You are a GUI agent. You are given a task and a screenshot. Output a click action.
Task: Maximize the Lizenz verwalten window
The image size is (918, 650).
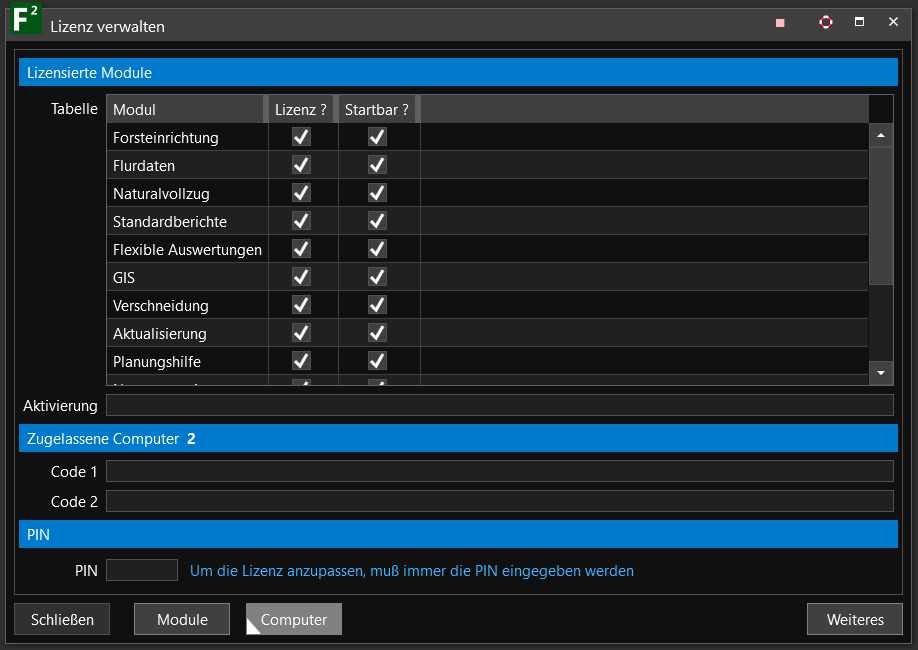pyautogui.click(x=859, y=22)
